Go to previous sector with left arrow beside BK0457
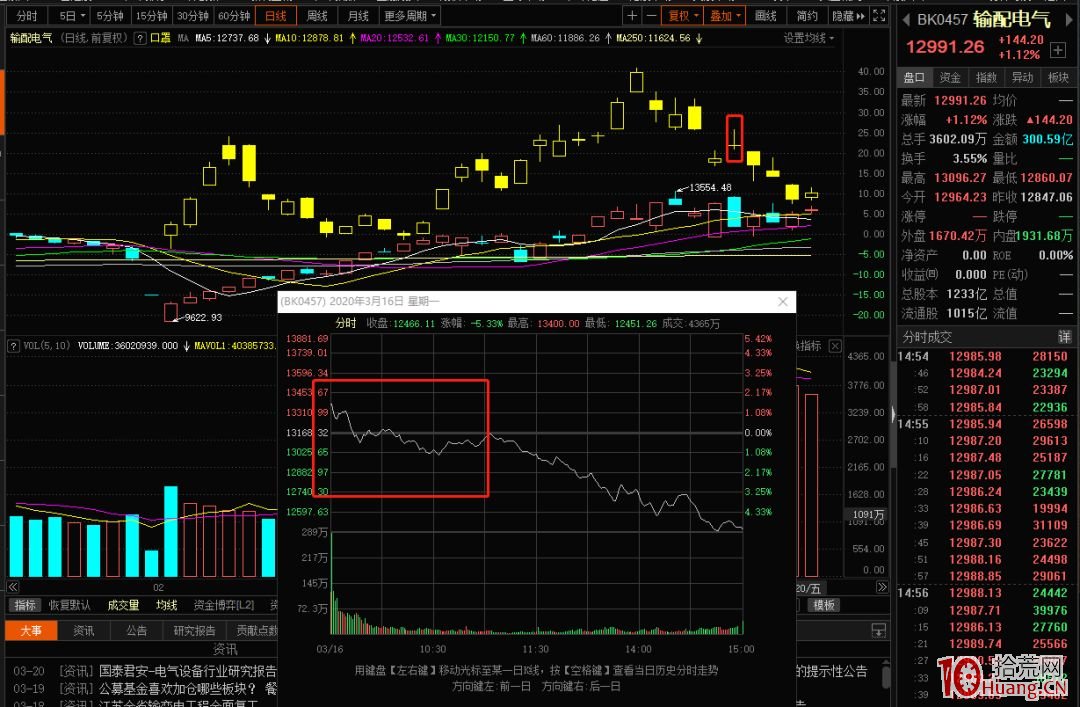1080x707 pixels. click(x=906, y=20)
